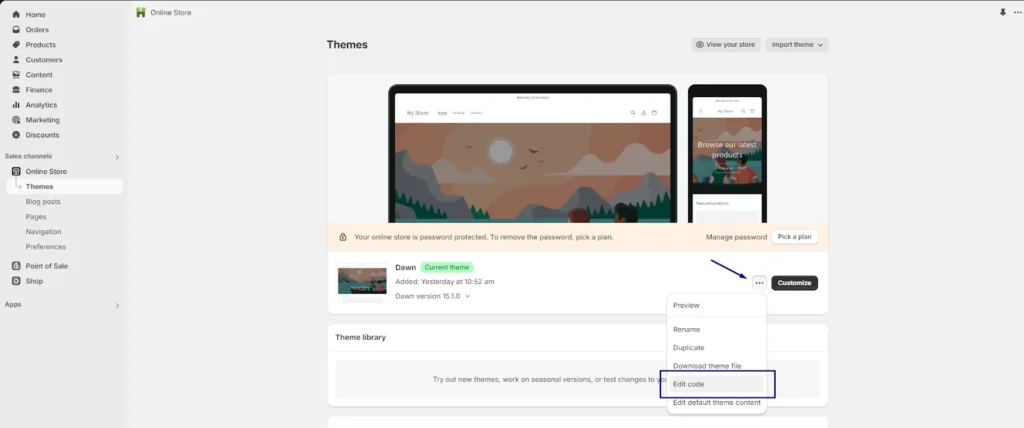This screenshot has height=428, width=1024.
Task: Click the Orders inbox icon
Action: tap(16, 29)
